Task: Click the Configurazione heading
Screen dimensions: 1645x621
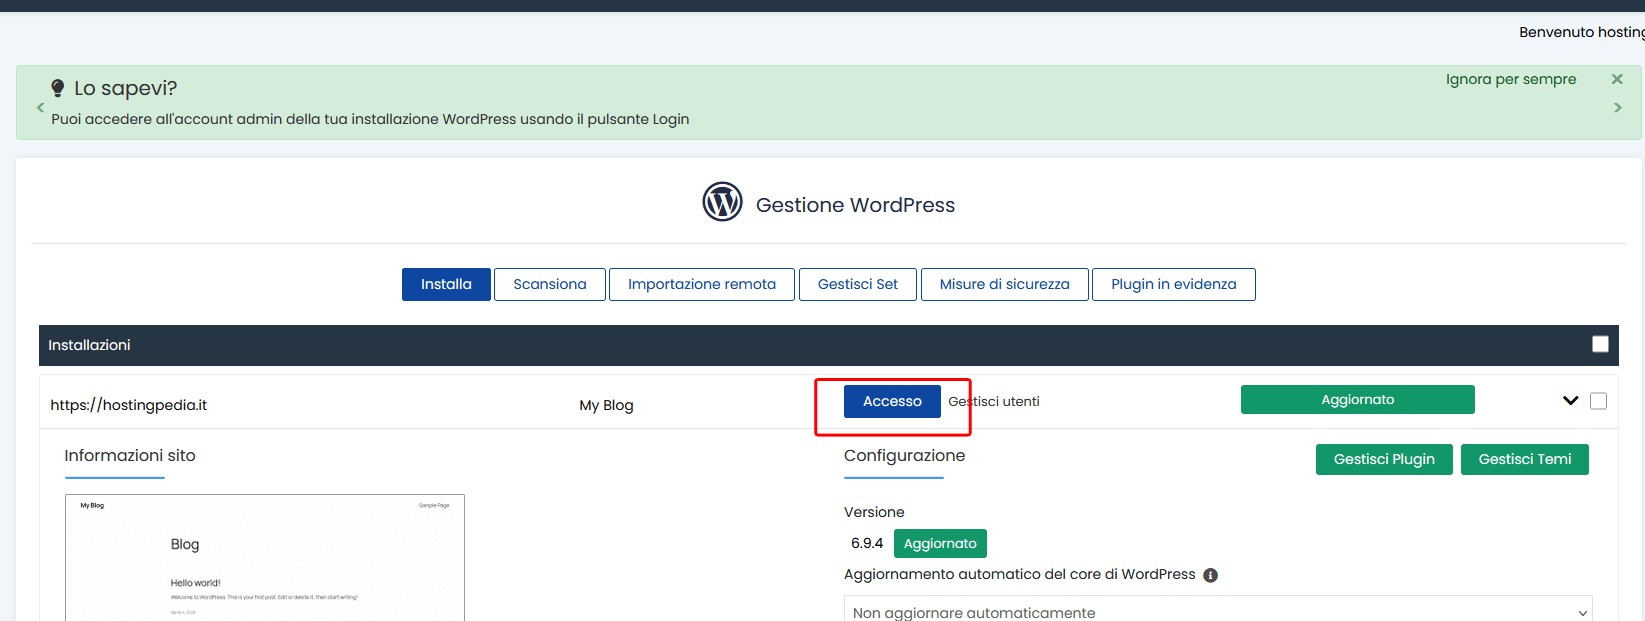Action: click(x=904, y=455)
